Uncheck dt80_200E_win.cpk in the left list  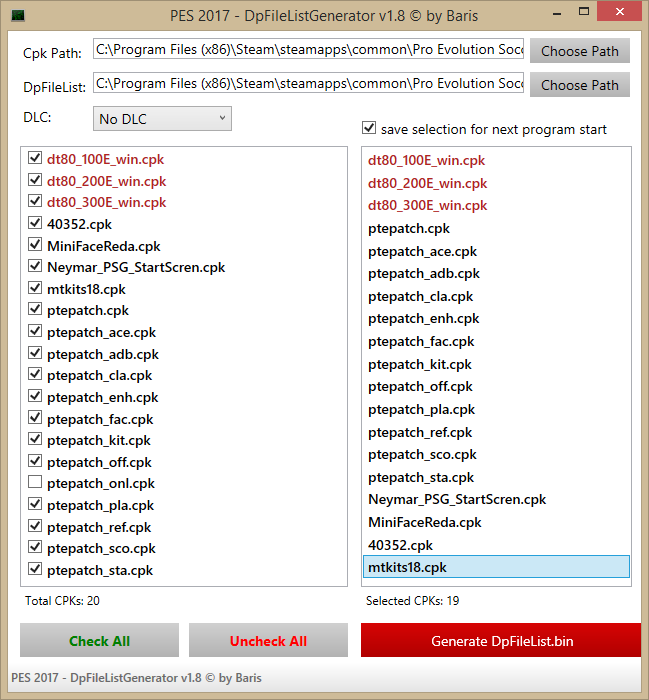coord(35,180)
